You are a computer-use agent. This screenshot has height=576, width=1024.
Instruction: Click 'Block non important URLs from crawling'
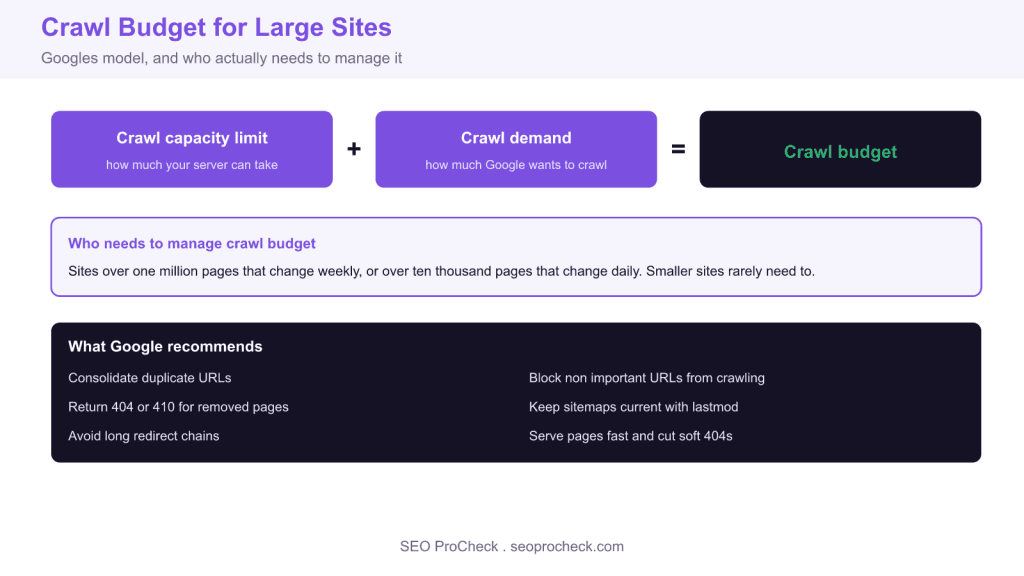coord(647,378)
